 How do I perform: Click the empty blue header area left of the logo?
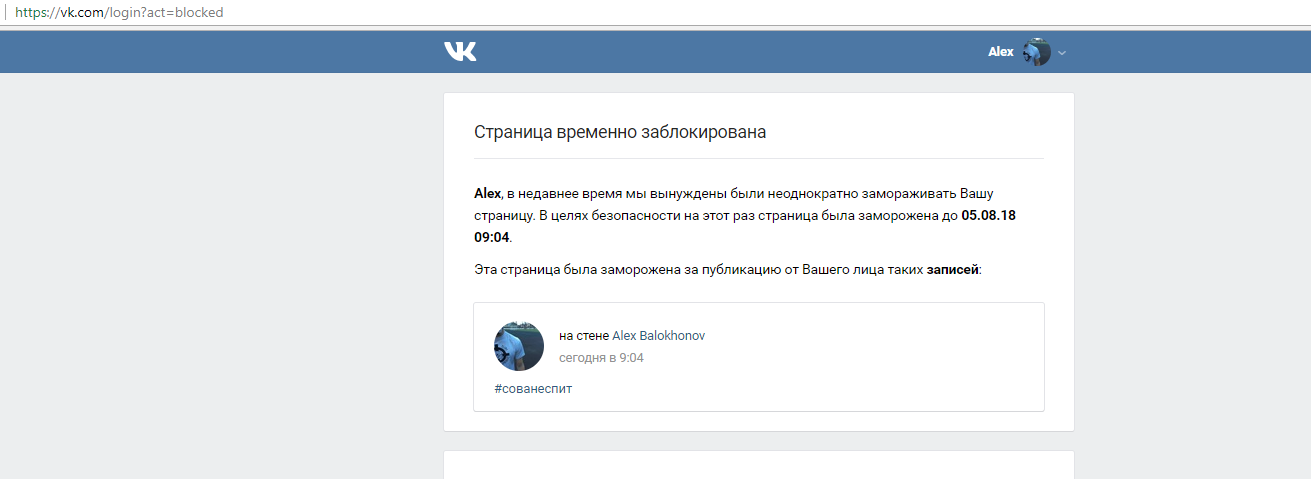tap(220, 52)
